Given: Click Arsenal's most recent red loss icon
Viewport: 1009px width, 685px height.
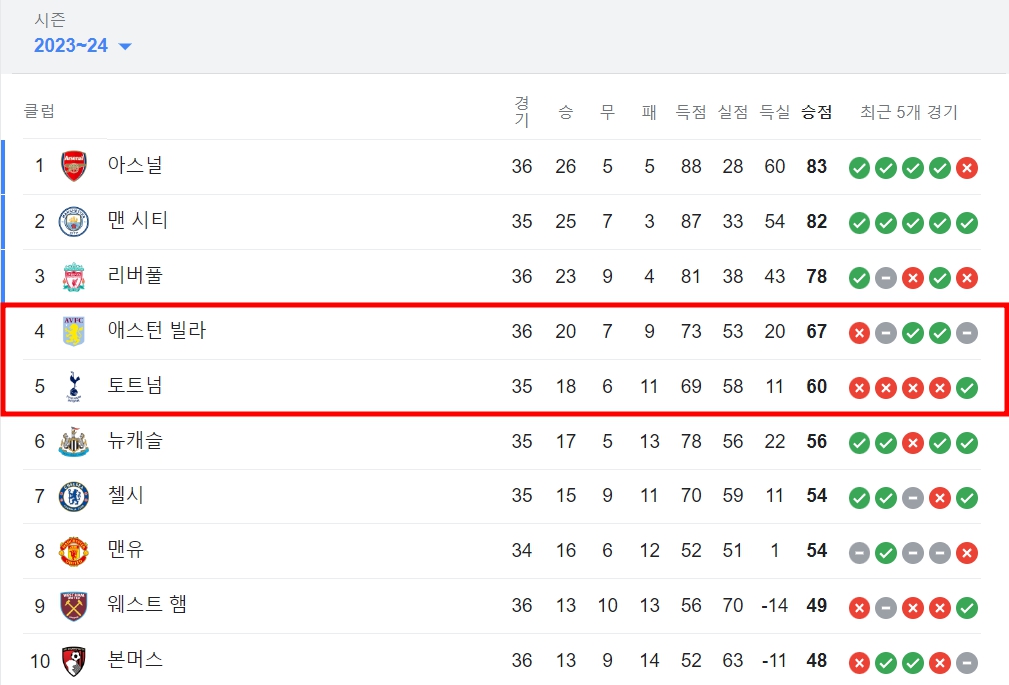Looking at the screenshot, I should [966, 168].
